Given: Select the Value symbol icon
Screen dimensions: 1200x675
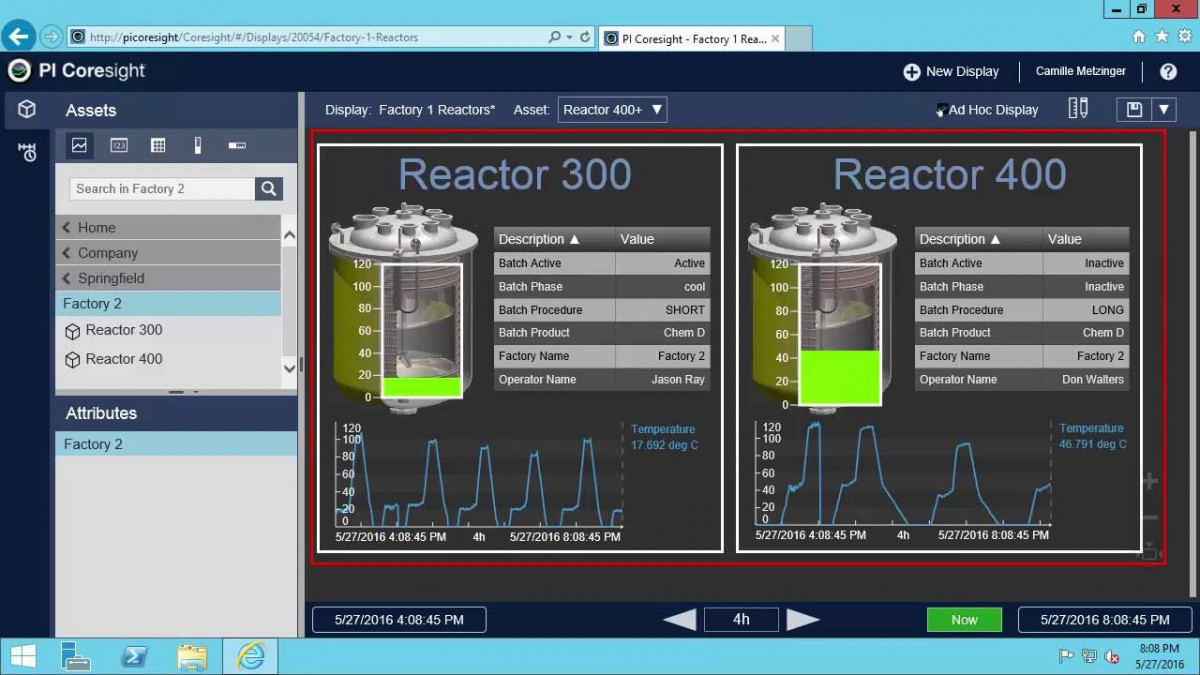Looking at the screenshot, I should 118,145.
